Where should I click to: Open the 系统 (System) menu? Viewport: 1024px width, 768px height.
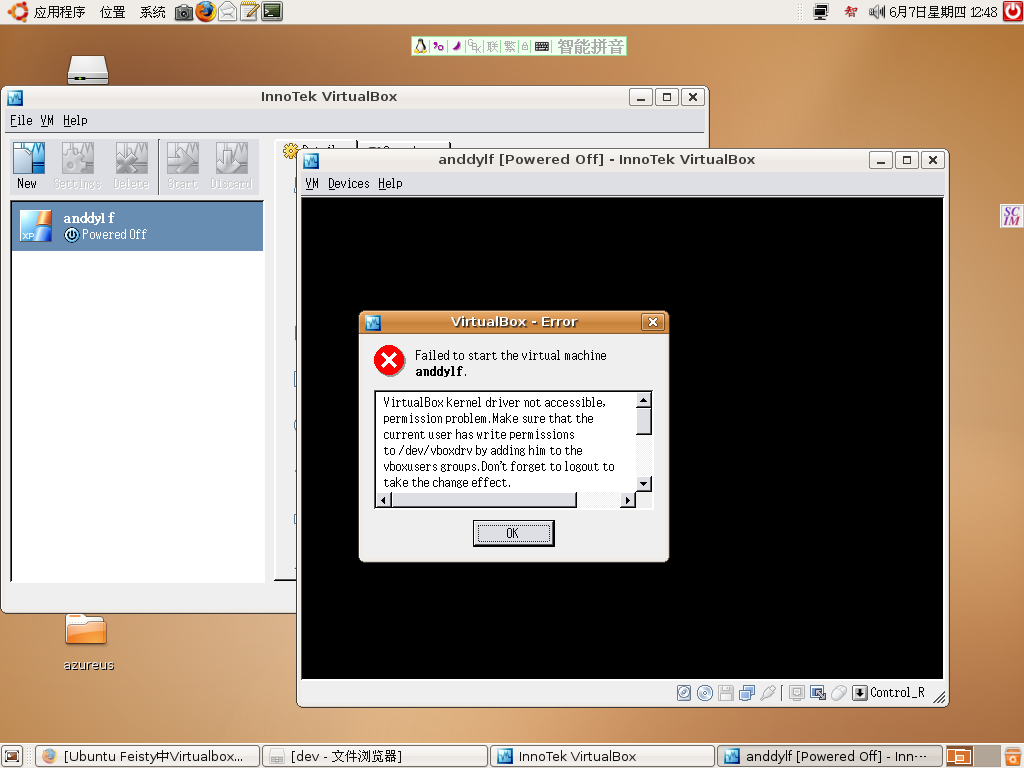click(153, 12)
